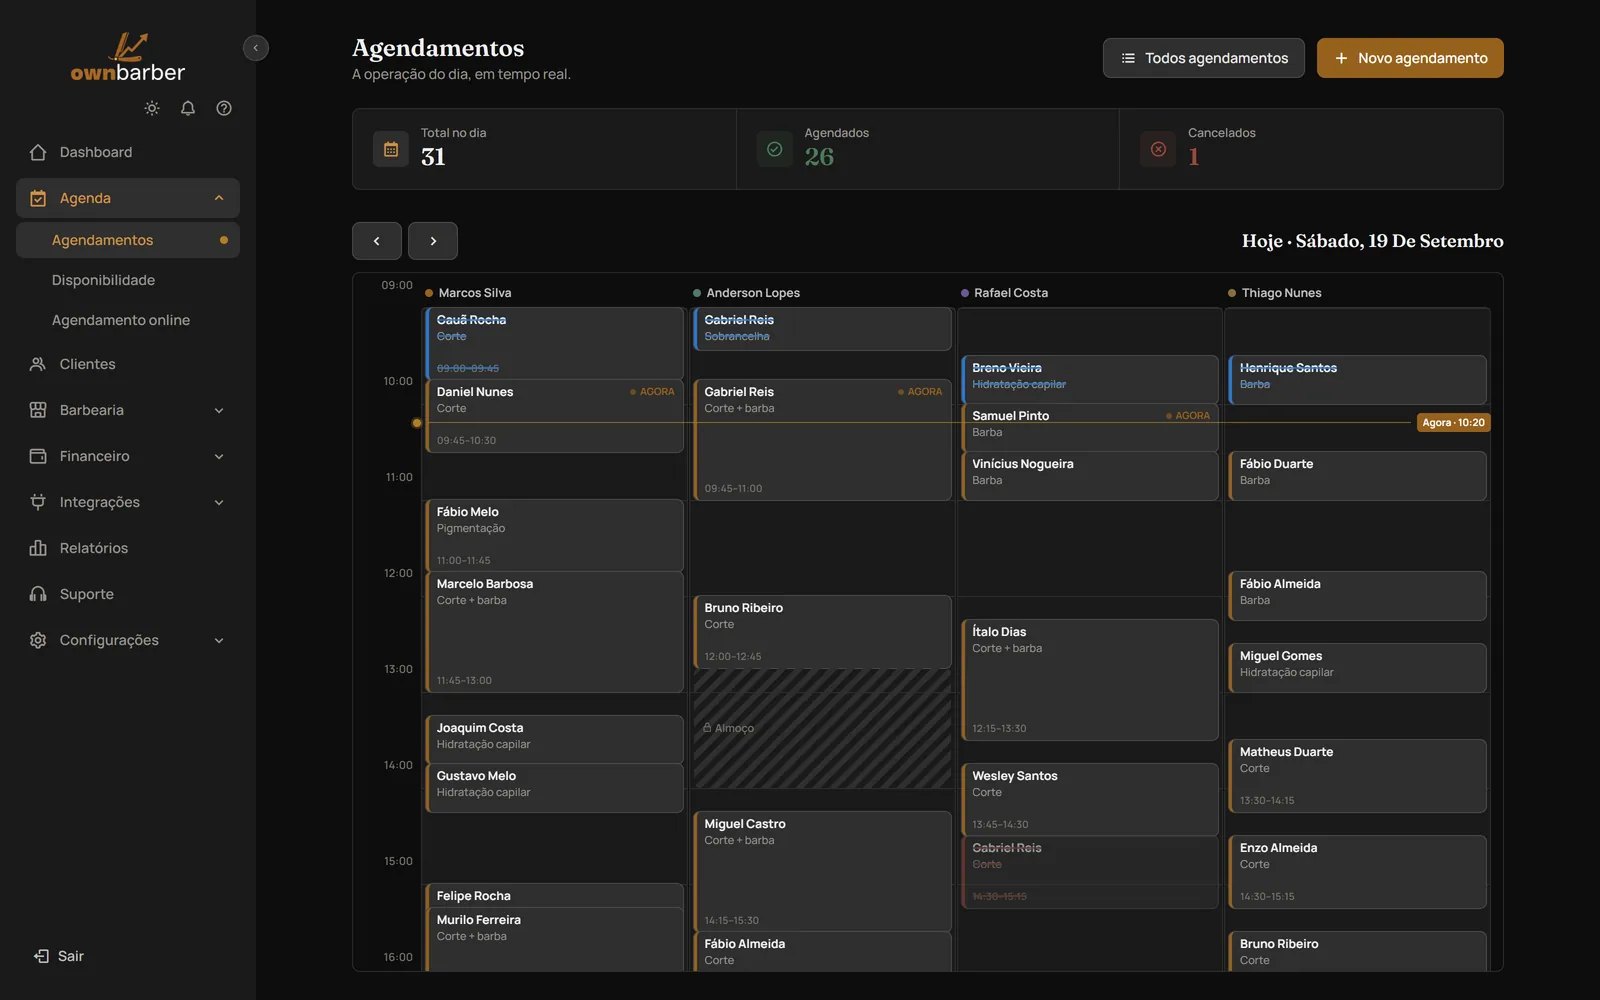The image size is (1600, 1000).
Task: Open Ítalo Dias Corte + barba appointment
Action: (x=1090, y=680)
